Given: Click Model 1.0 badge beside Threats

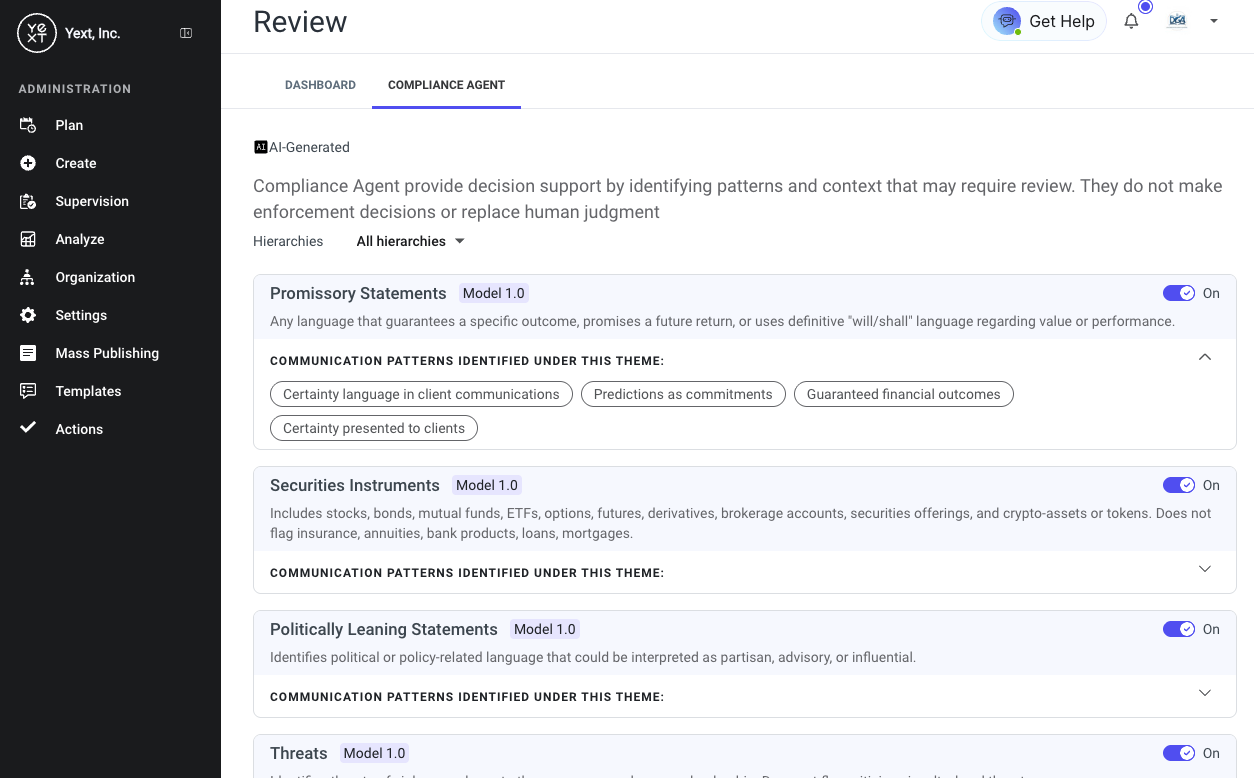Looking at the screenshot, I should 374,753.
